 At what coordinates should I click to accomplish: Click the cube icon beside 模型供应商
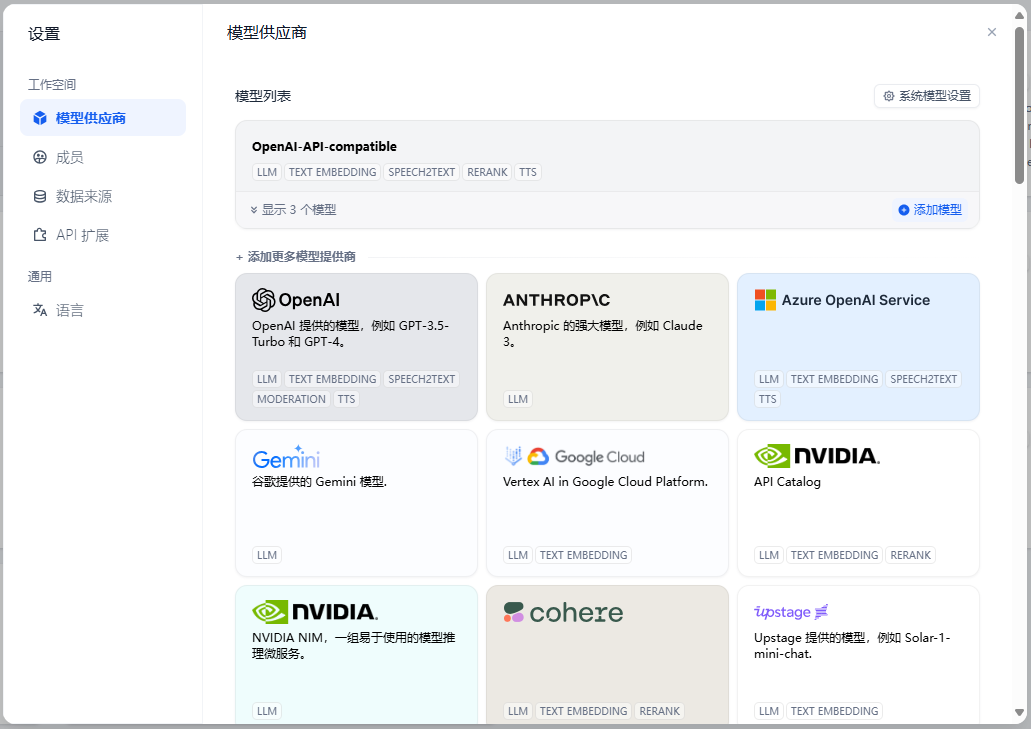40,118
